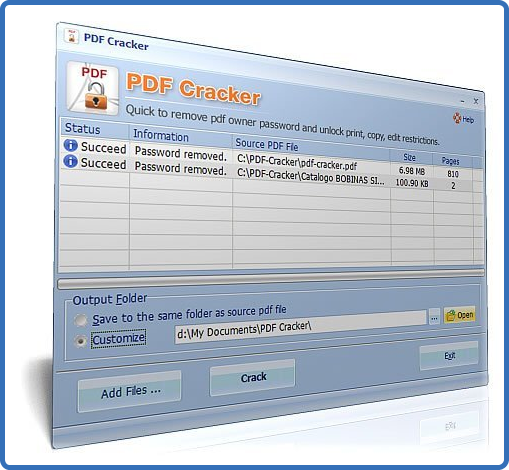Click the Pages column header
This screenshot has width=509, height=470.
[x=452, y=161]
